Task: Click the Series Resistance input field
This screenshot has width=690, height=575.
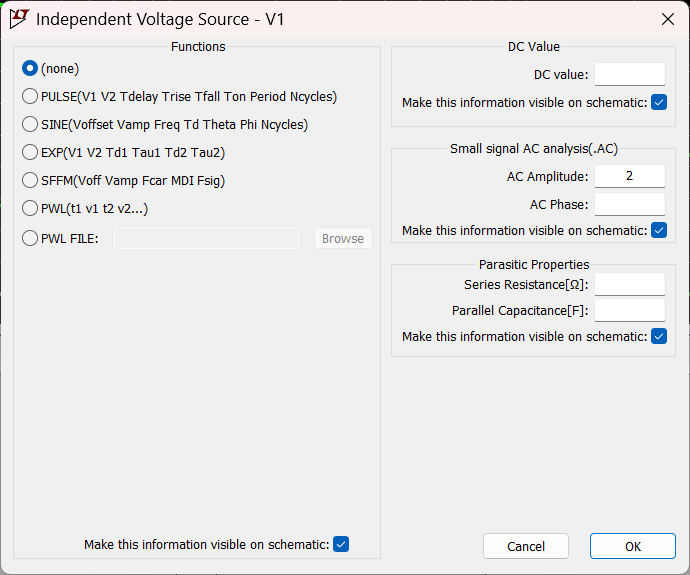Action: pos(629,284)
